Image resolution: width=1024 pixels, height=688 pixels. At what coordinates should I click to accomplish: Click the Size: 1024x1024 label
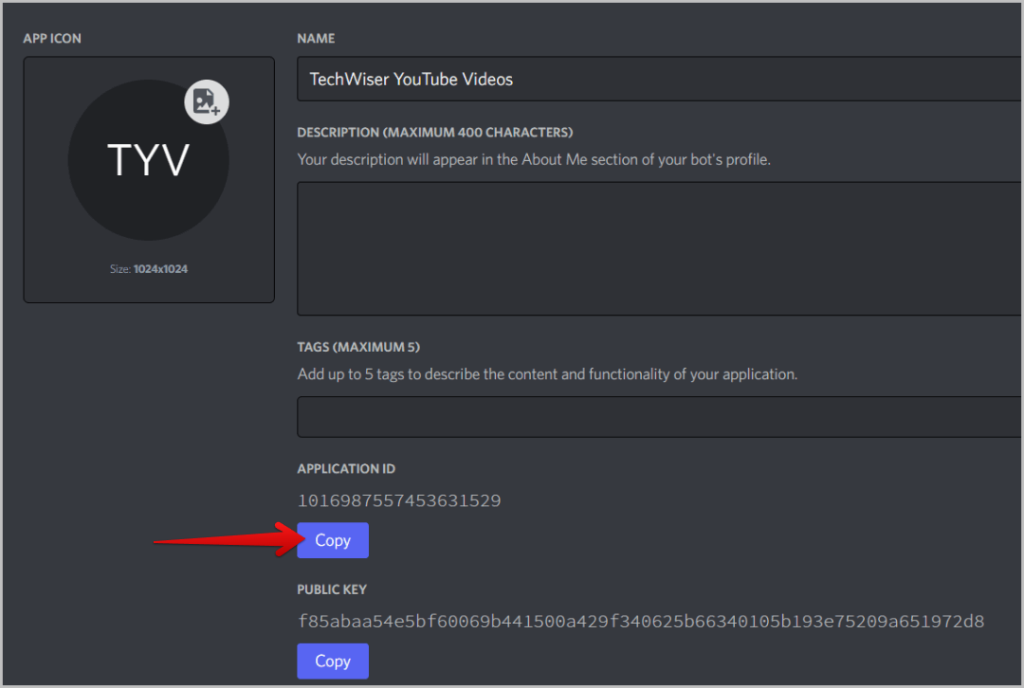(x=148, y=269)
